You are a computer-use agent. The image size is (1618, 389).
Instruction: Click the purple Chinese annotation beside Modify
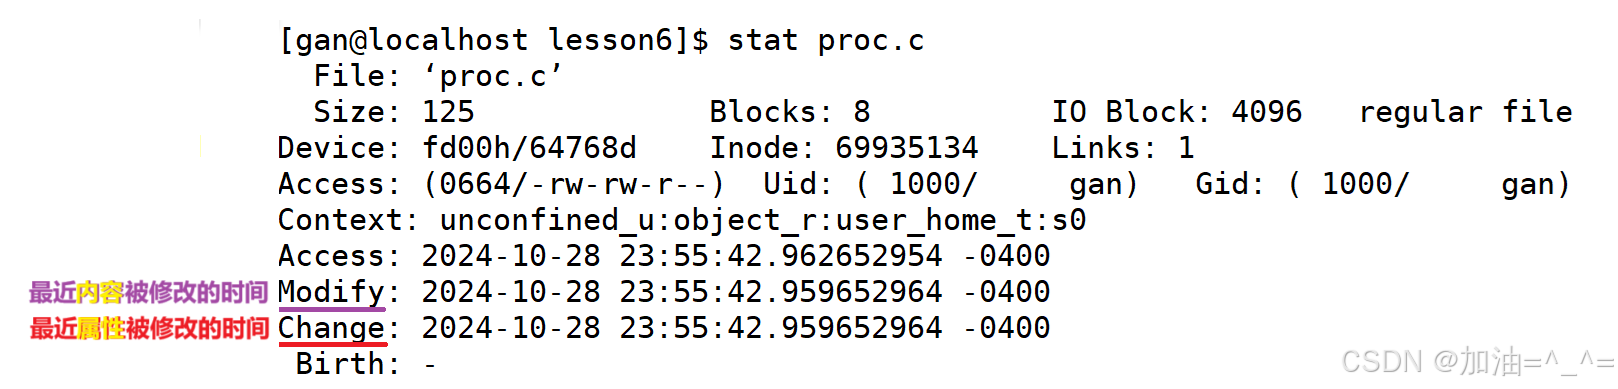148,292
